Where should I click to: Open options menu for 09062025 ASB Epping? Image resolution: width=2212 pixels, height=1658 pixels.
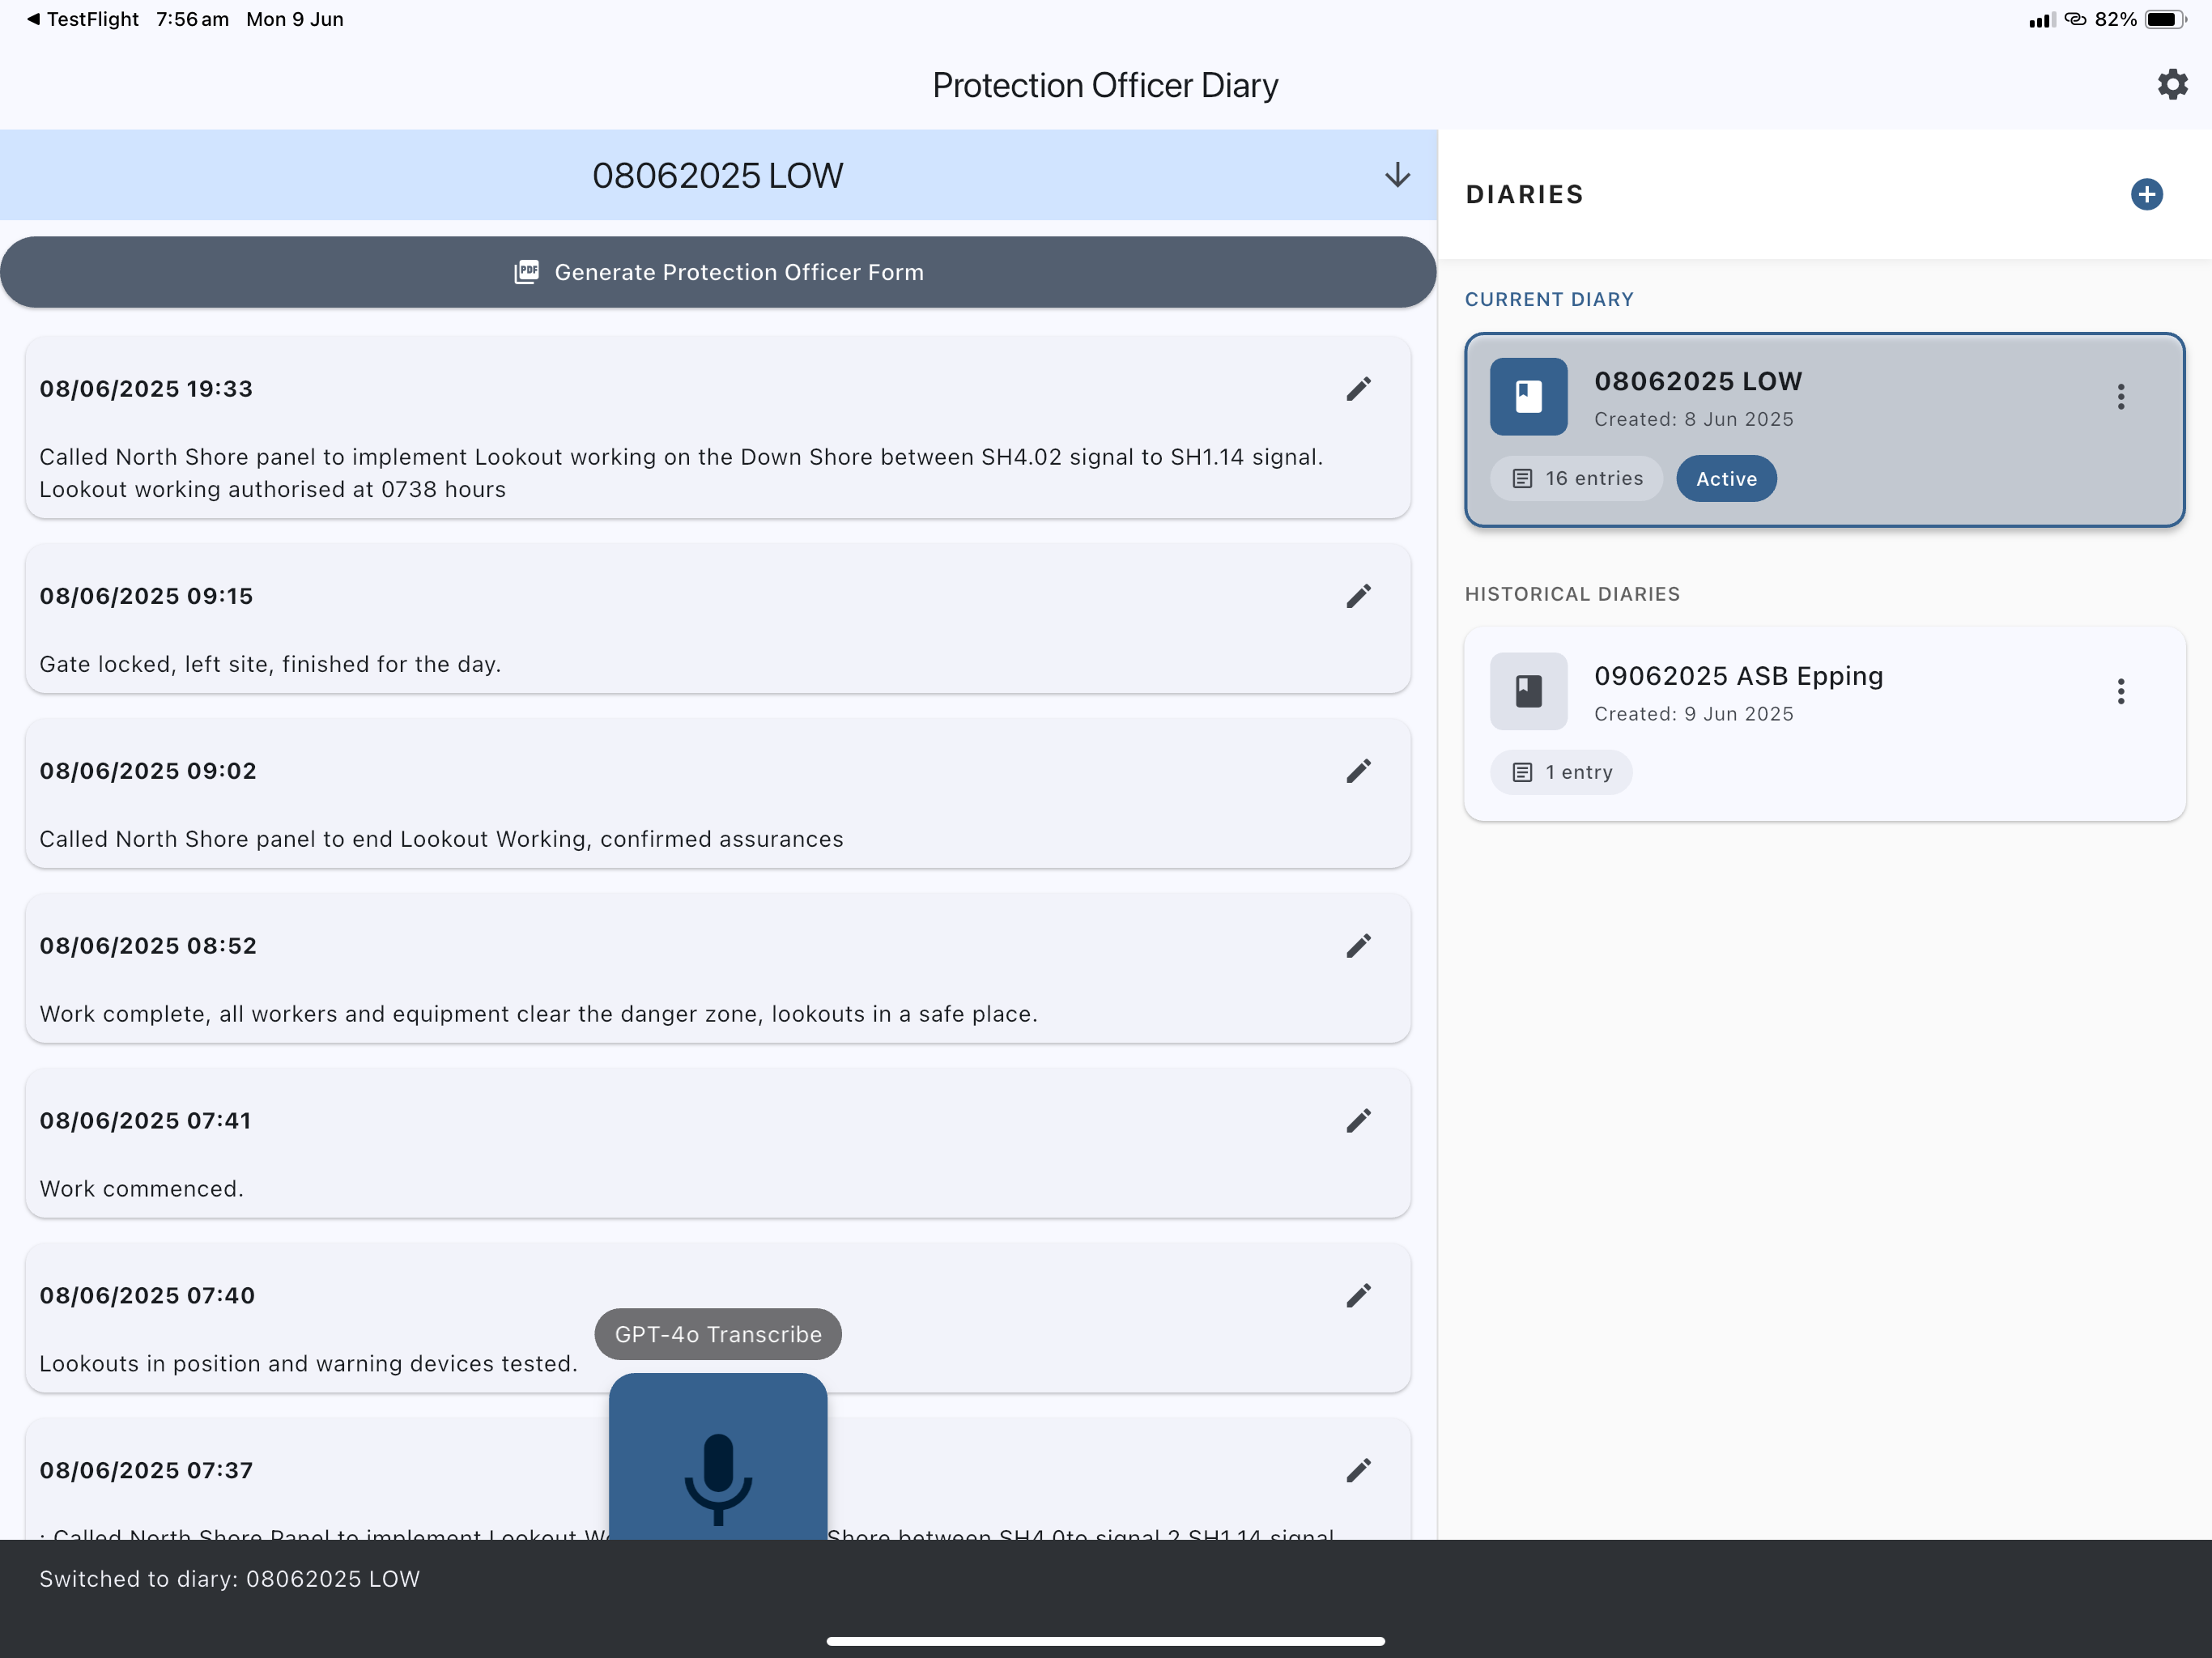pos(2120,691)
